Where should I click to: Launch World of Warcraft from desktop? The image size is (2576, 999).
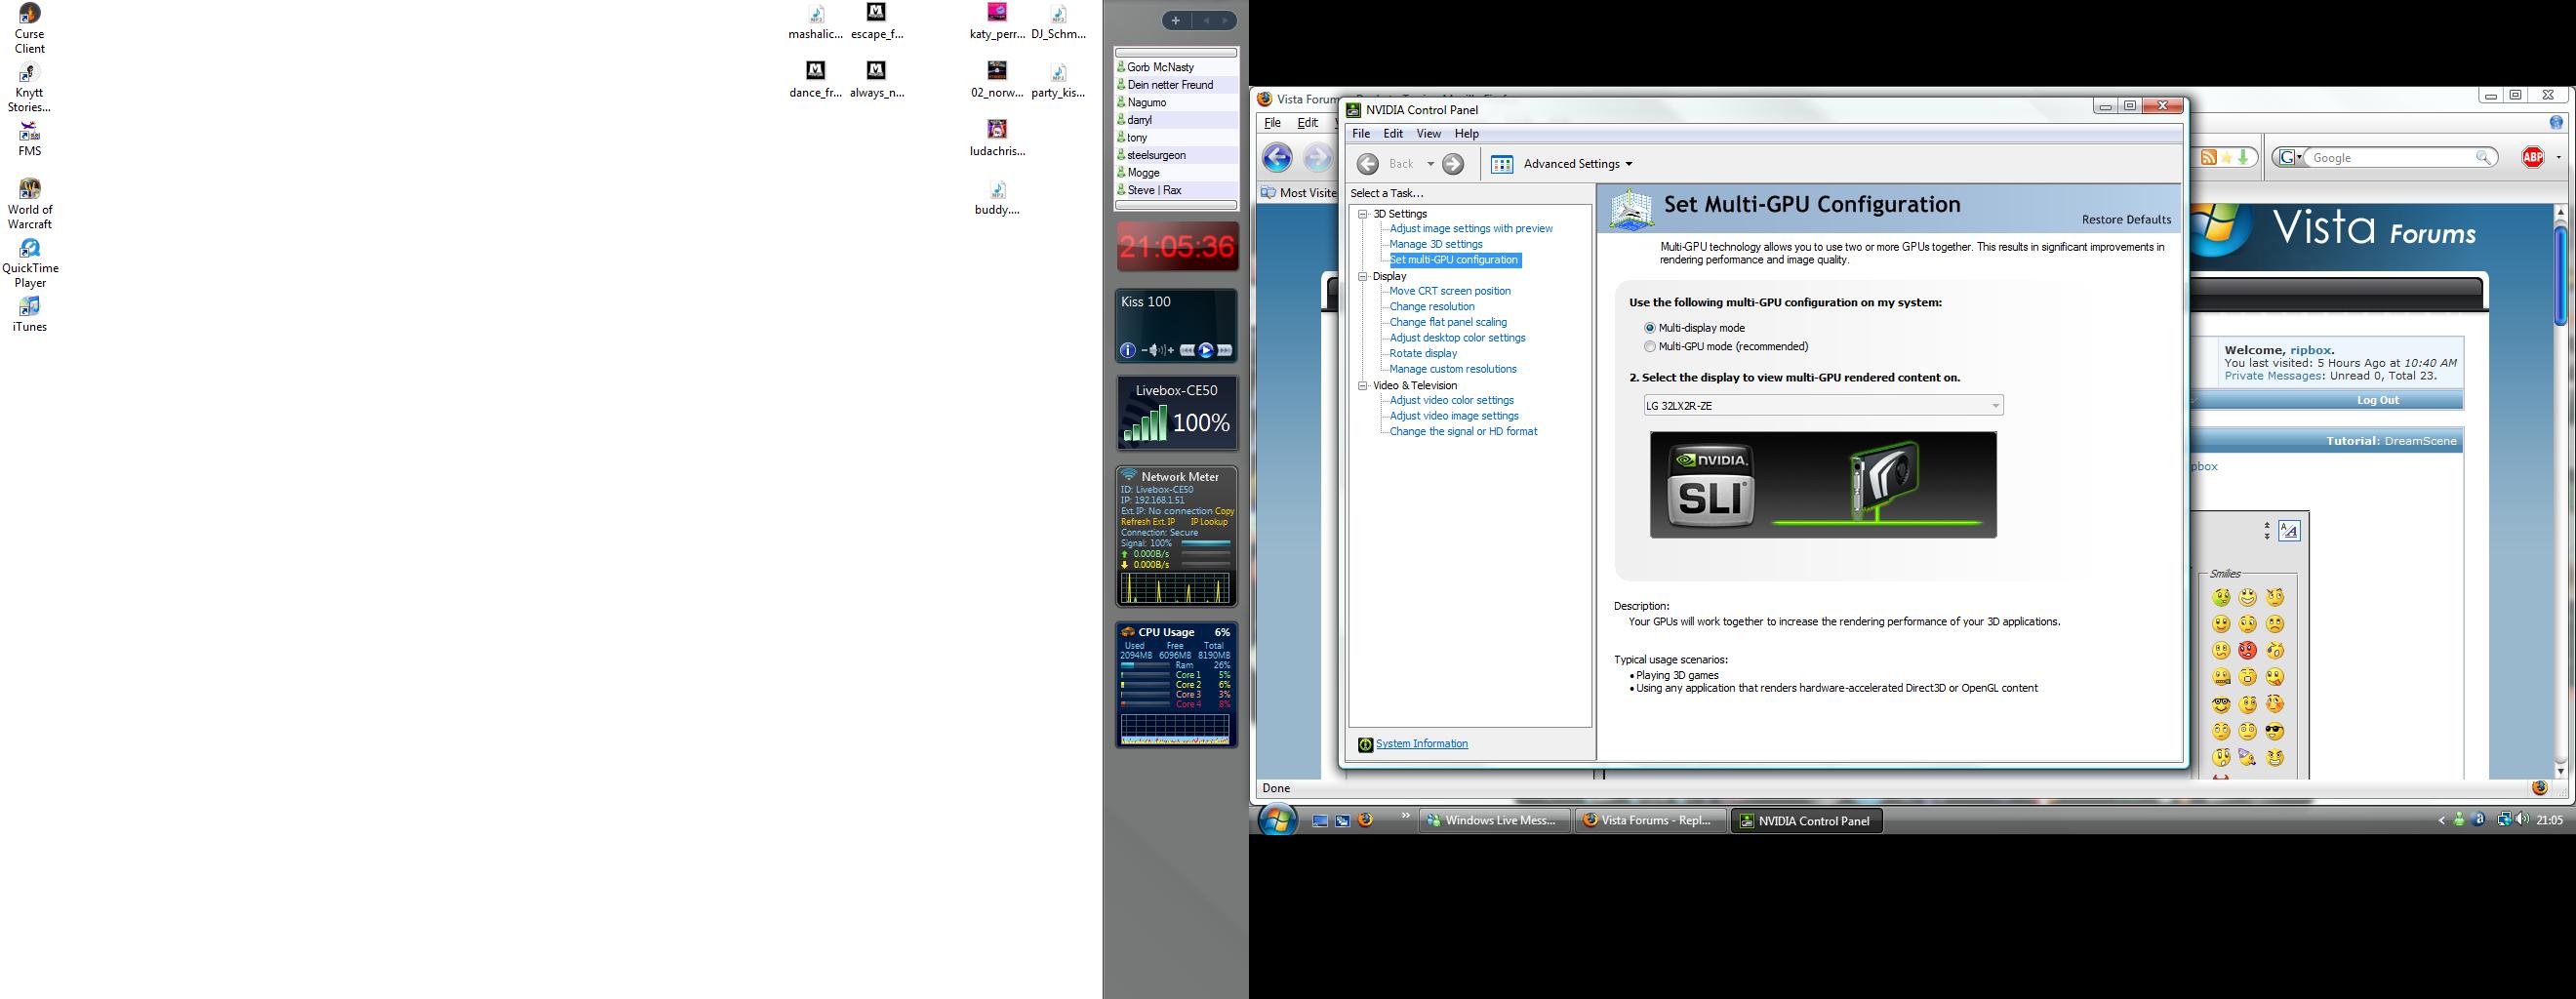(29, 203)
